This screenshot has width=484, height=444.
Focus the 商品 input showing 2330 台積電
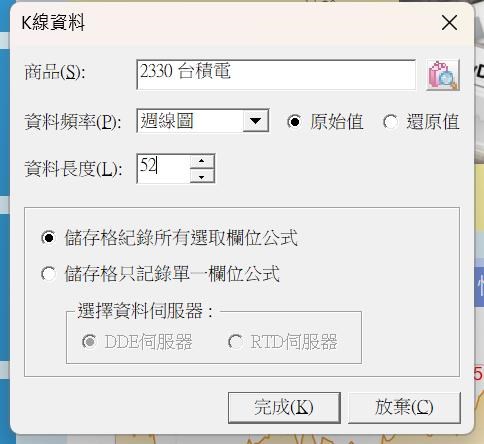(x=276, y=74)
